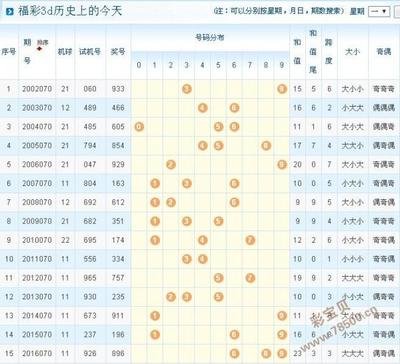Click ball 2 in row 2008070
Screen dimensions: 400x364
click(171, 202)
